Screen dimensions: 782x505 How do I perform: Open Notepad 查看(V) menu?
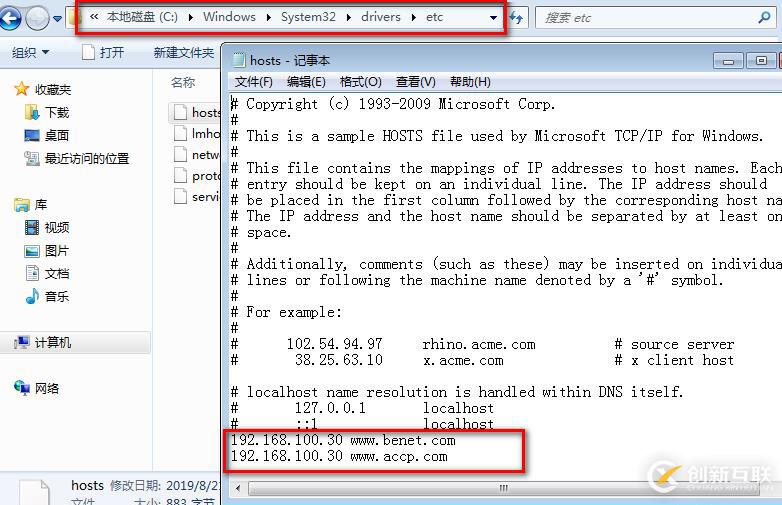(415, 82)
